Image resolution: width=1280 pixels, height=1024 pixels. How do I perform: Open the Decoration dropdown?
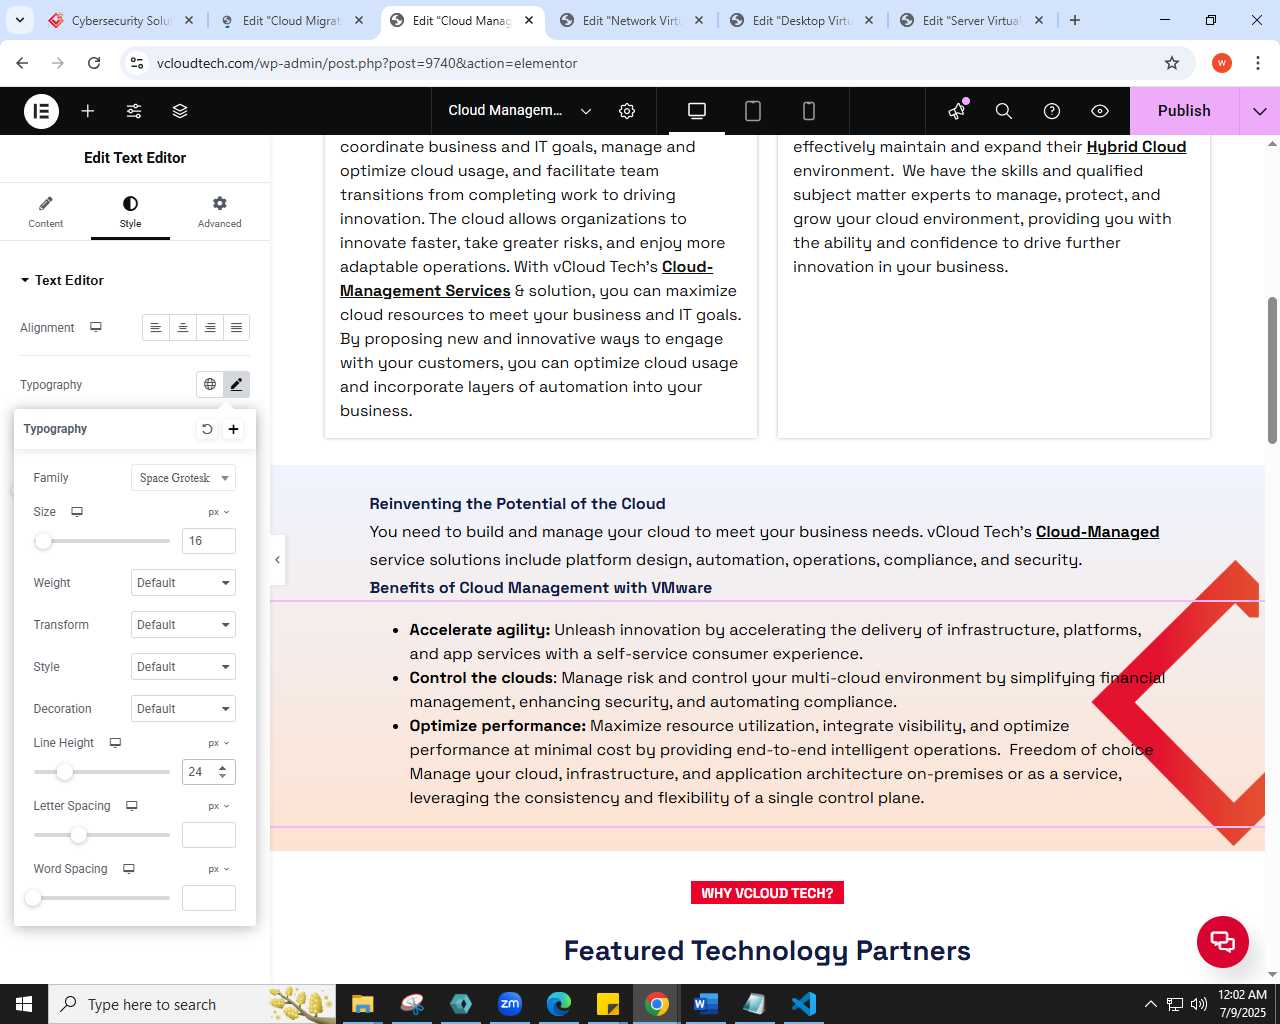pos(184,709)
